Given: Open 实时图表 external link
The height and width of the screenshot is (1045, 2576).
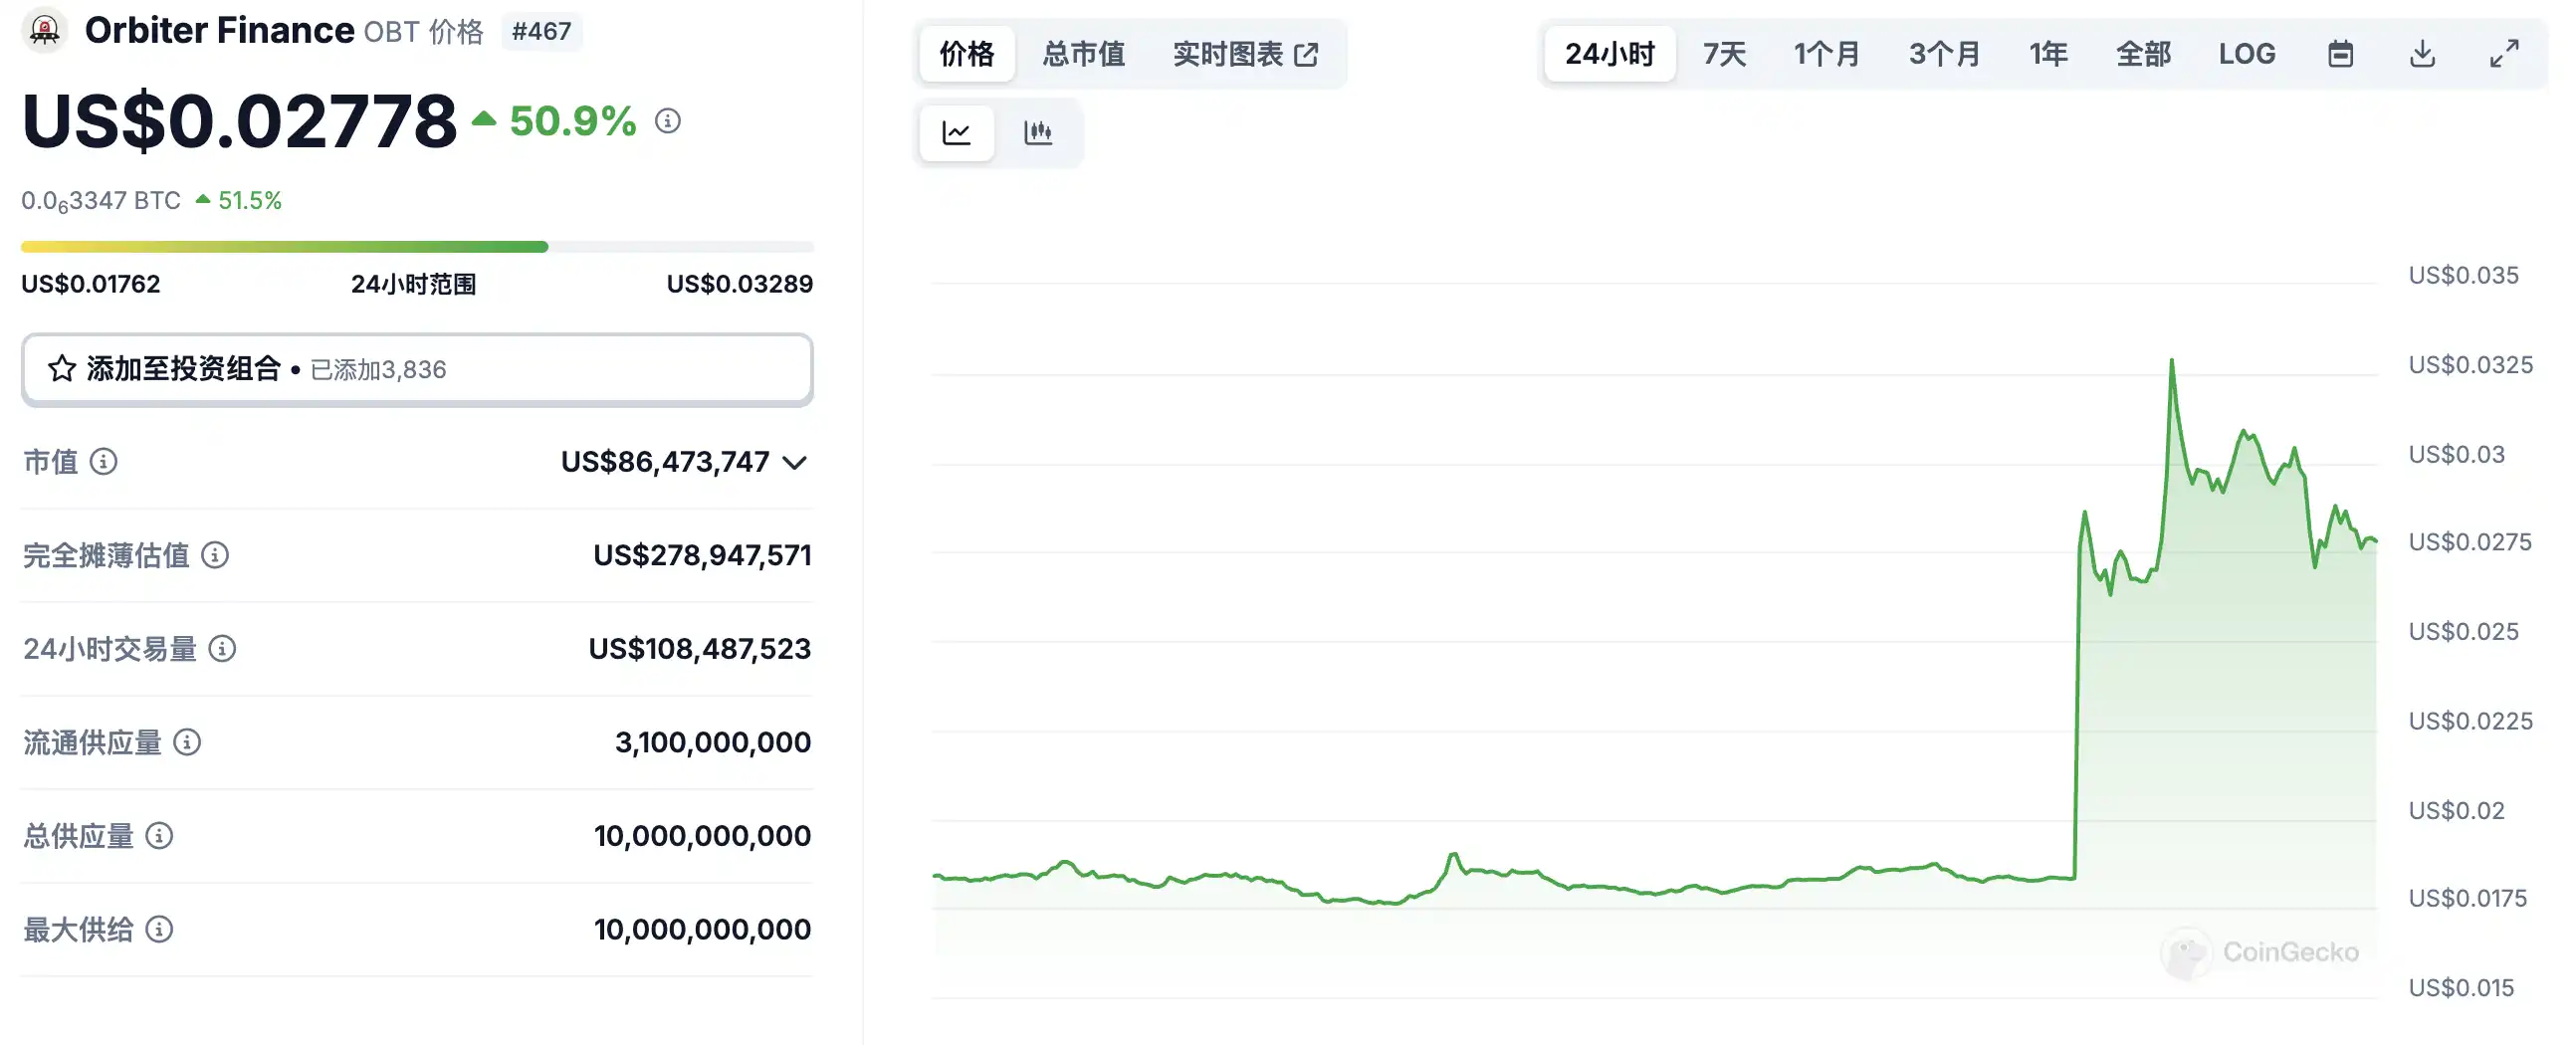Looking at the screenshot, I should click(x=1245, y=54).
